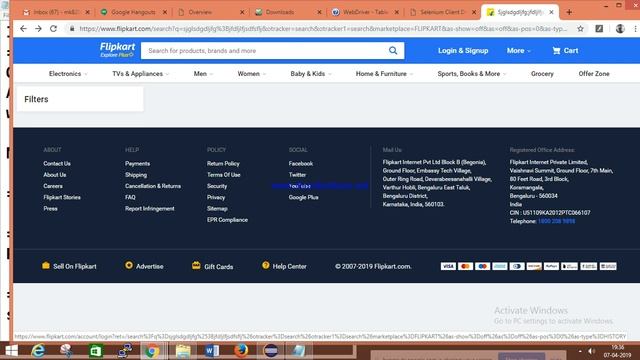Image resolution: width=640 pixels, height=360 pixels.
Task: Open the Sitemap link
Action: (x=217, y=209)
